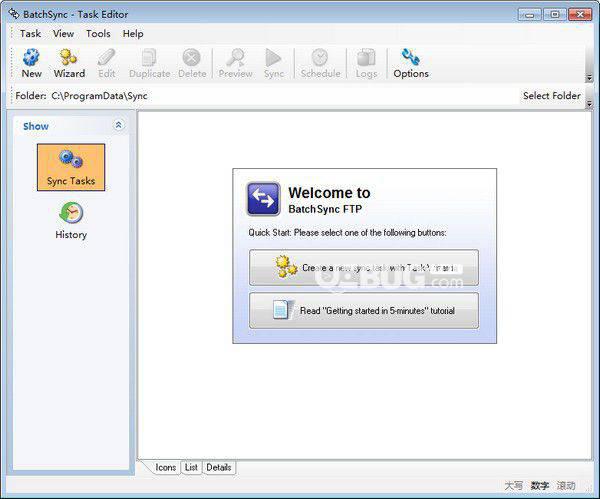Open the Getting started in 5-minutes tutorial
The width and height of the screenshot is (600, 499).
tap(364, 311)
